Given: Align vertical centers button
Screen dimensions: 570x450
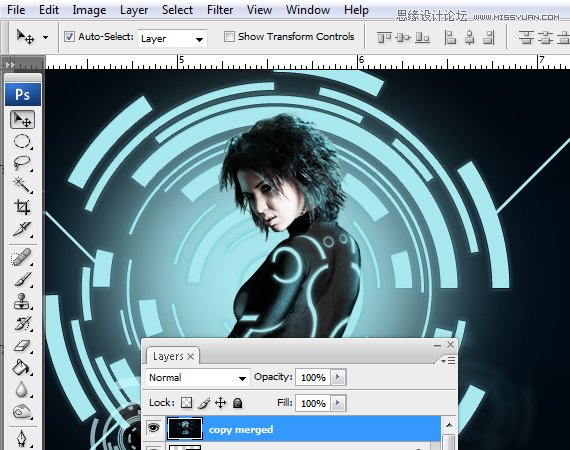Looking at the screenshot, I should point(403,37).
